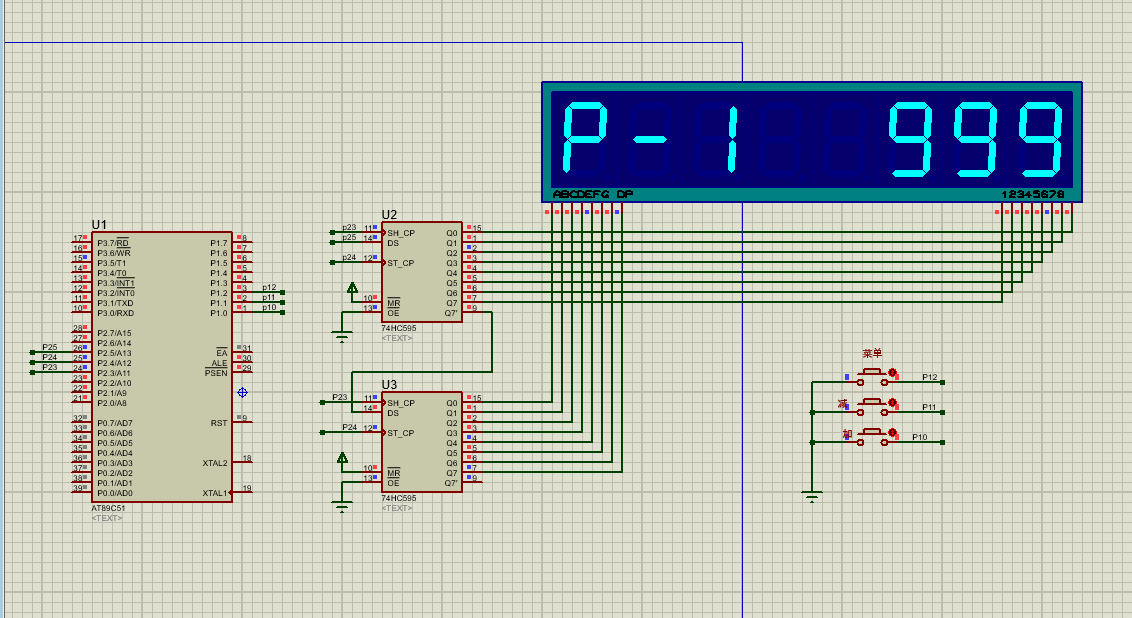The width and height of the screenshot is (1132, 618).
Task: Click the P23 net label left of U1
Action: coord(50,367)
